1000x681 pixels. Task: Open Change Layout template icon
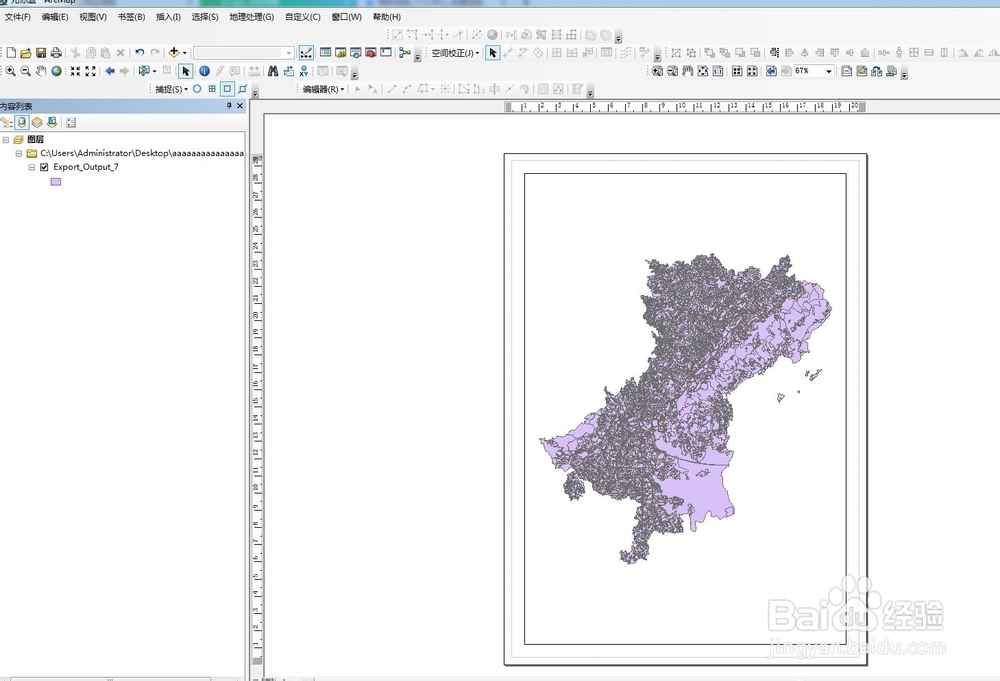[x=877, y=71]
